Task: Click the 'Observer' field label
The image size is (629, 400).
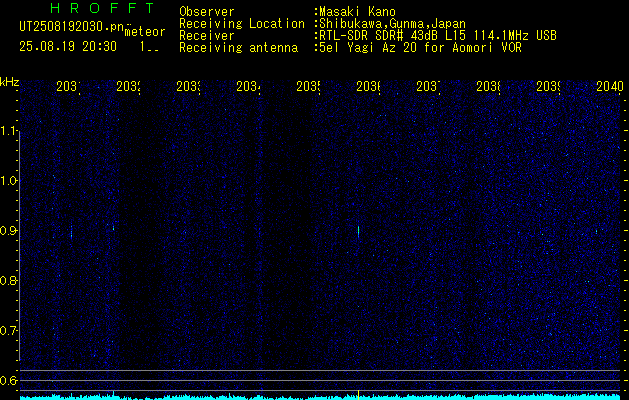Action: tap(207, 12)
